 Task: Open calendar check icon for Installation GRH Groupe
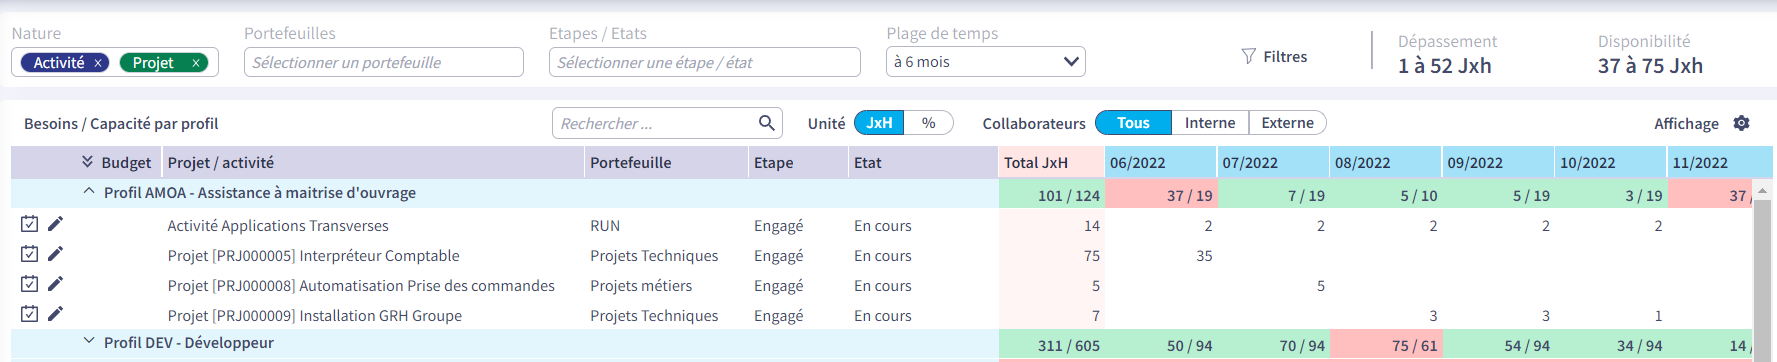pyautogui.click(x=30, y=314)
